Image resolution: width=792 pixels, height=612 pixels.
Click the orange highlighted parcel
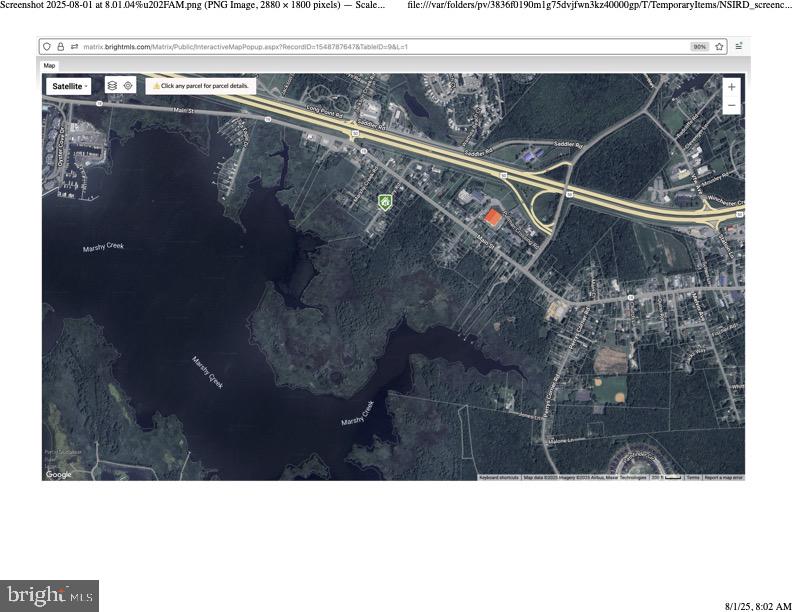pyautogui.click(x=491, y=217)
